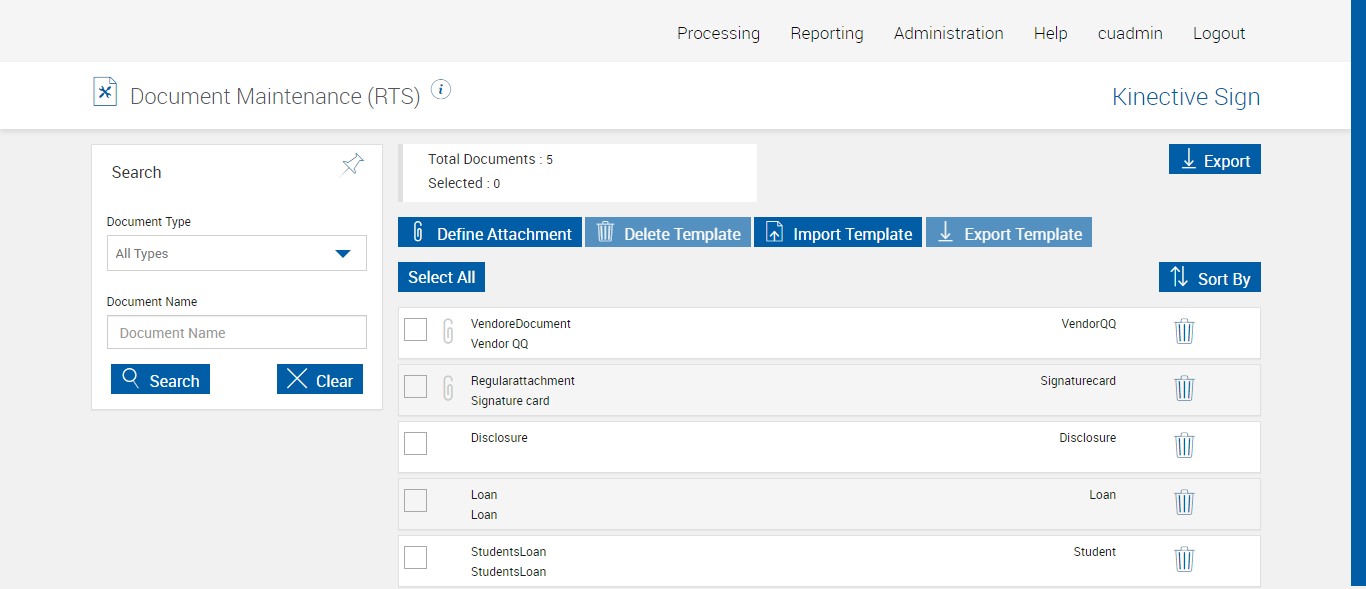The image size is (1366, 589).
Task: Open the Processing menu
Action: 718,33
